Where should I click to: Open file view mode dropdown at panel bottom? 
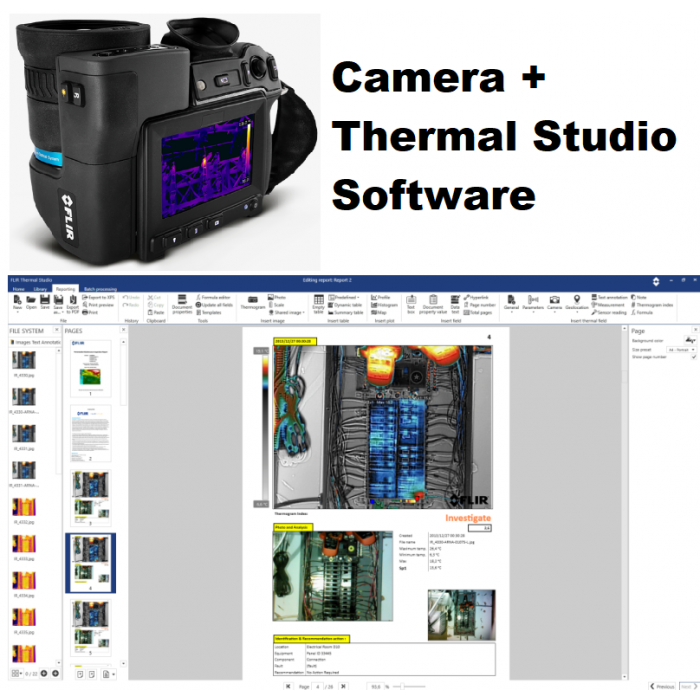pos(17,673)
